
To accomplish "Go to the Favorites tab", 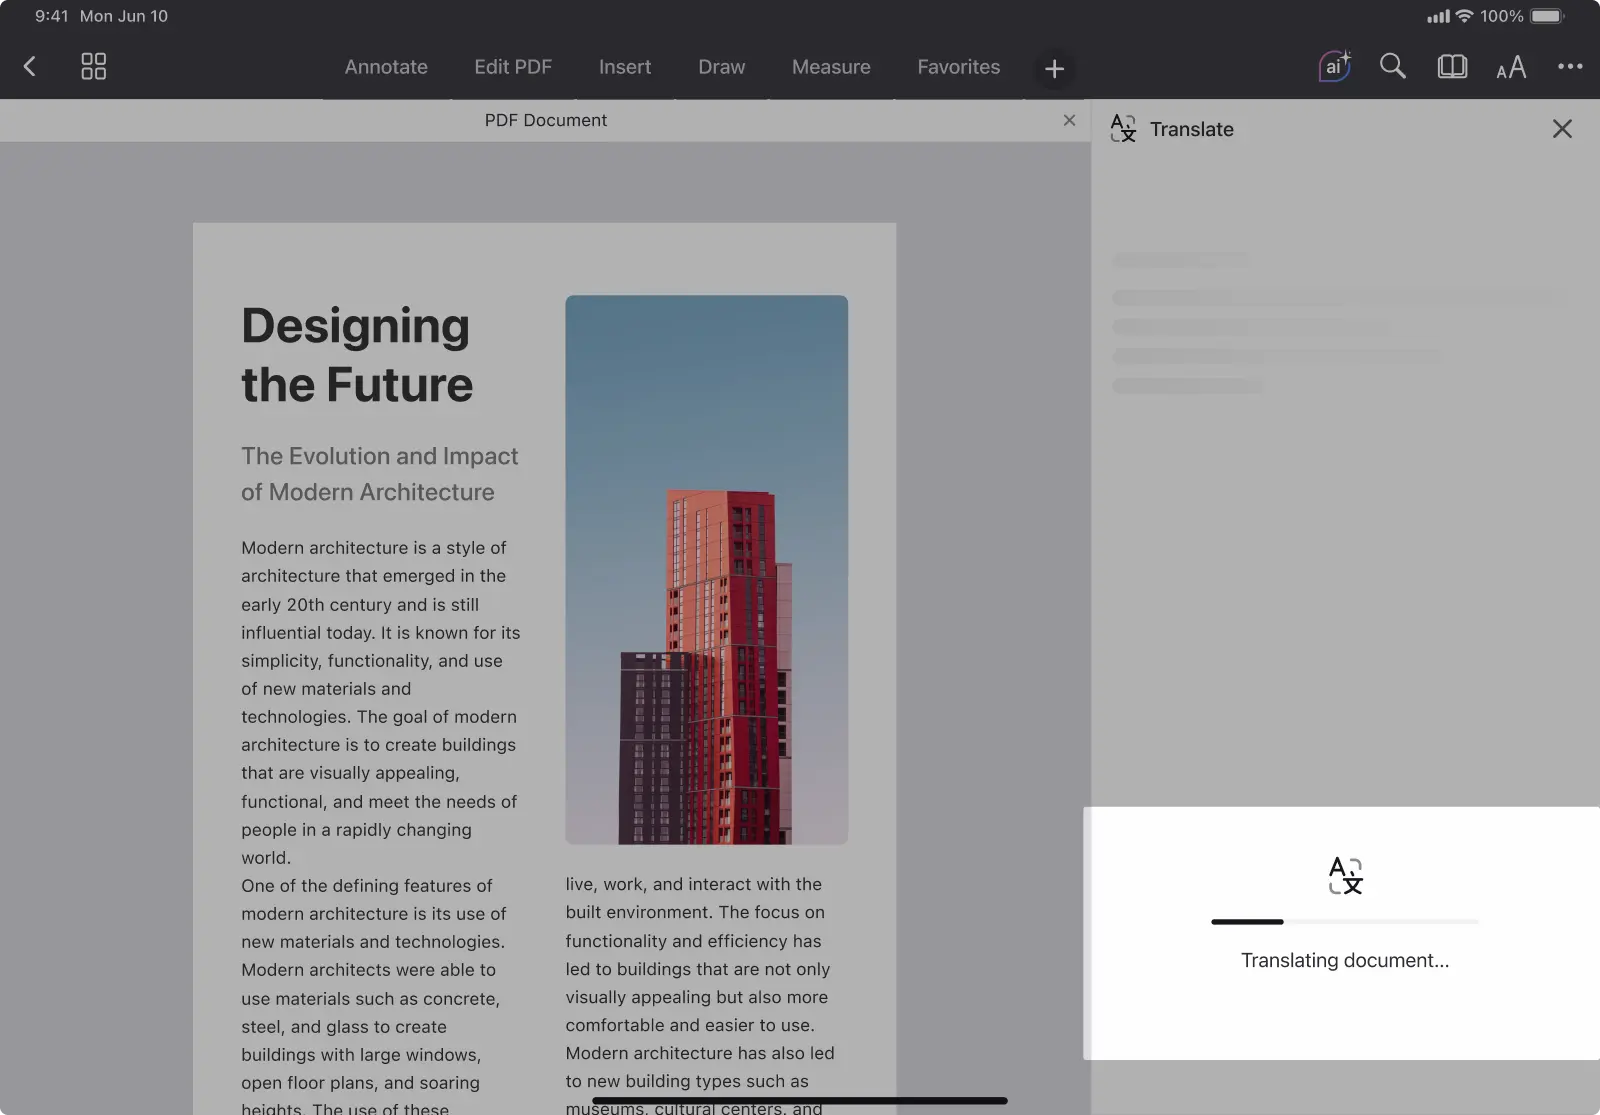I will pos(958,67).
